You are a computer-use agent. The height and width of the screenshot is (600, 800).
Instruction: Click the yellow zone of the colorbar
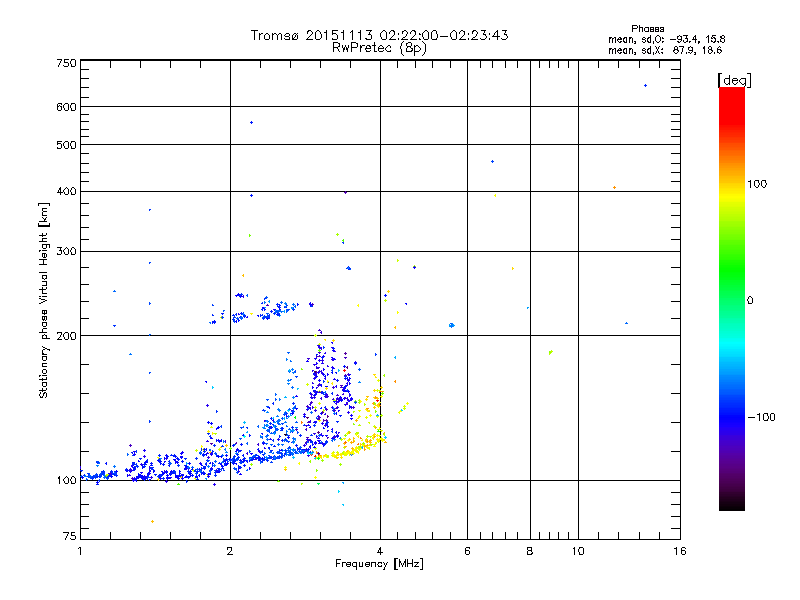click(732, 196)
